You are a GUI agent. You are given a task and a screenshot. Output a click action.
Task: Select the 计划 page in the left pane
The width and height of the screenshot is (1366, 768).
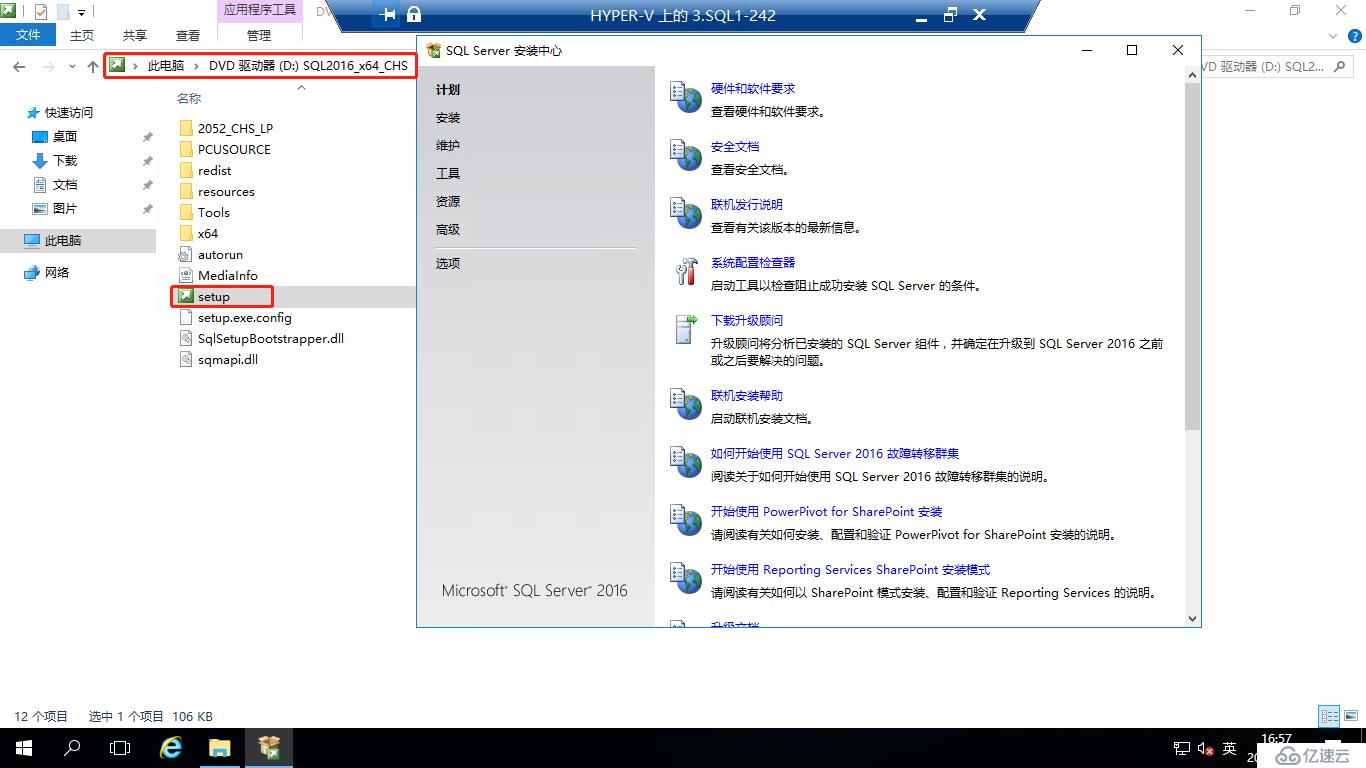[448, 90]
